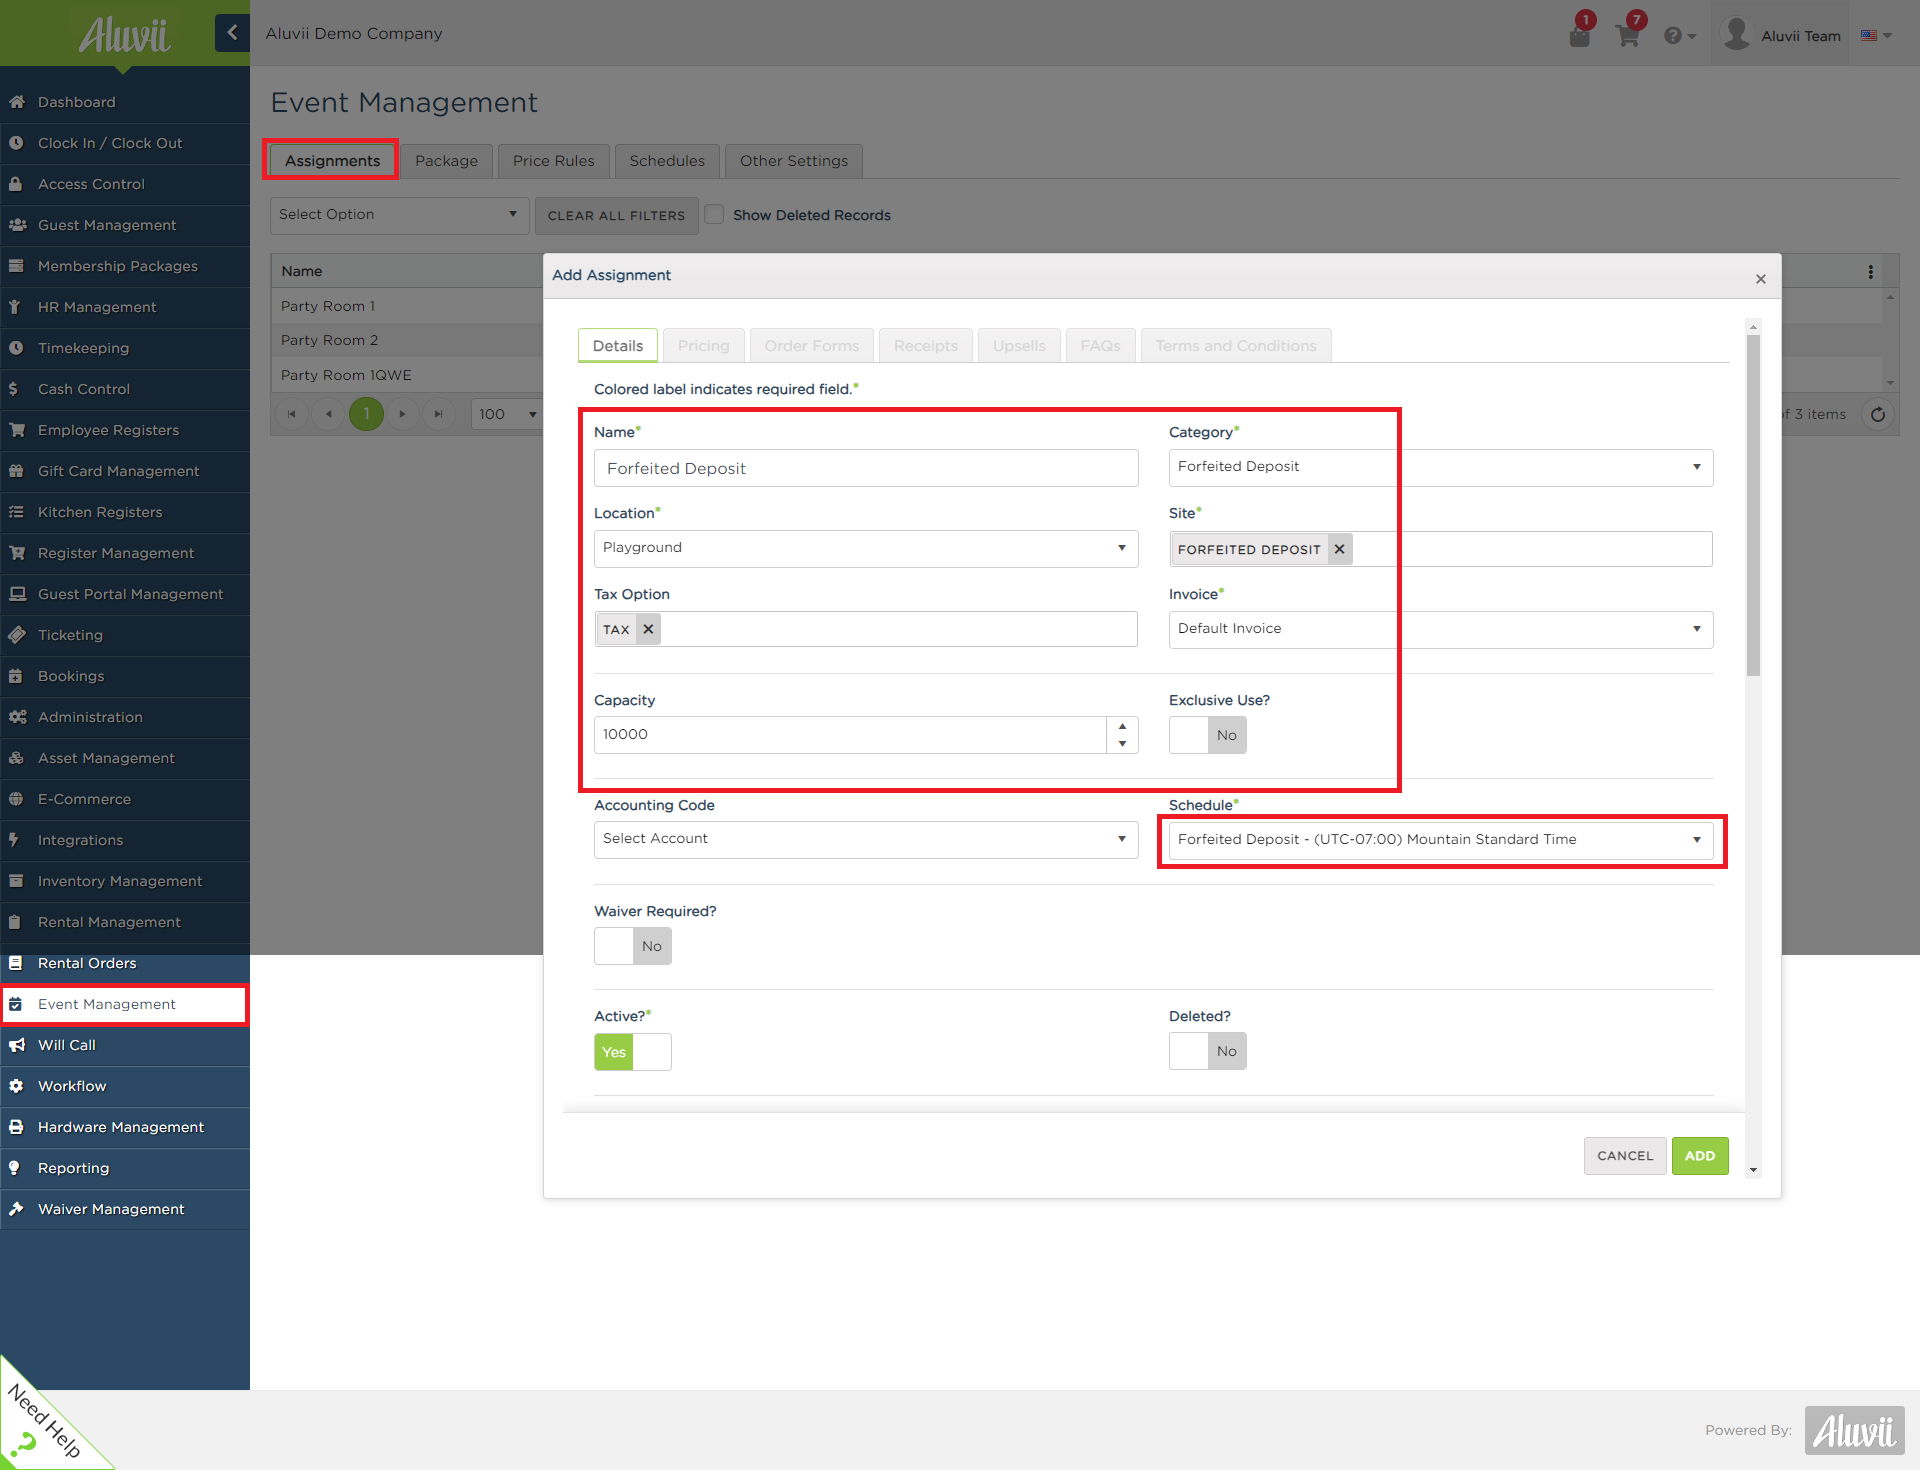Open the help question mark menu
1920x1470 pixels.
1679,36
